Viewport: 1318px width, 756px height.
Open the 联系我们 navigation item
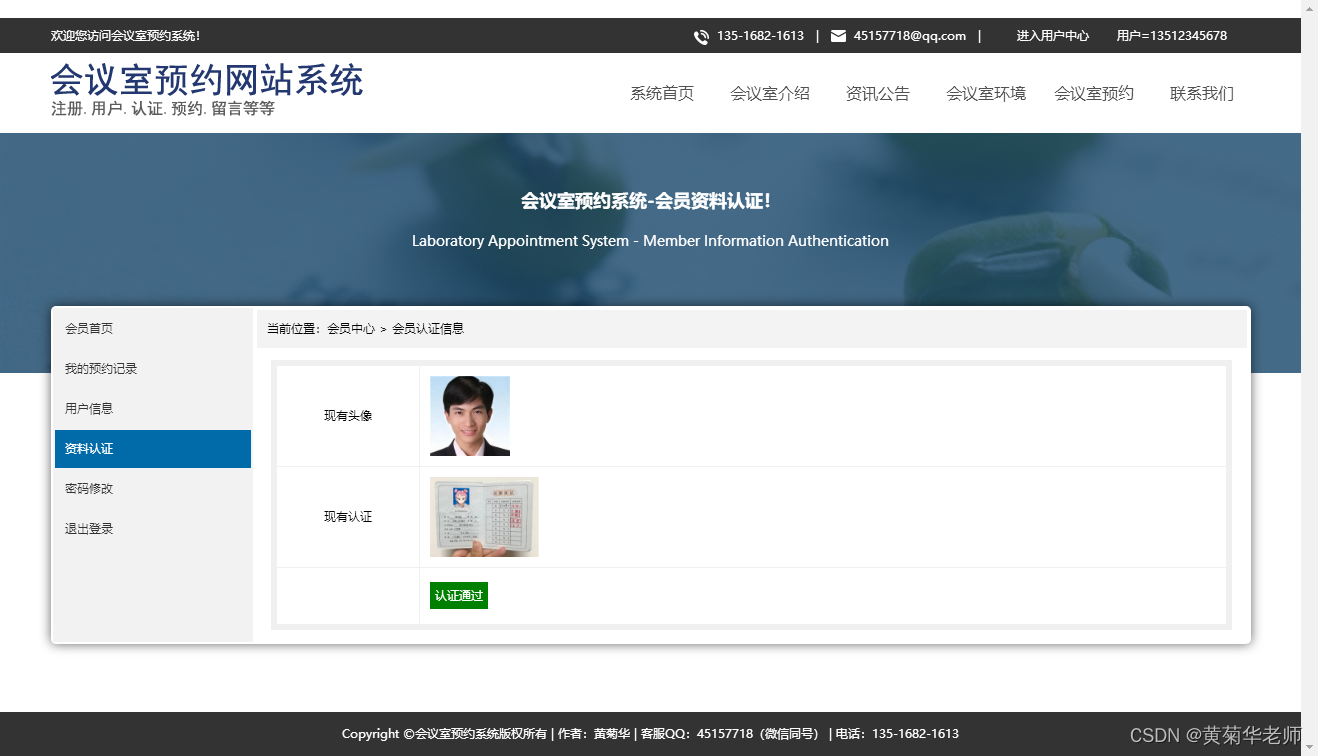[1201, 93]
